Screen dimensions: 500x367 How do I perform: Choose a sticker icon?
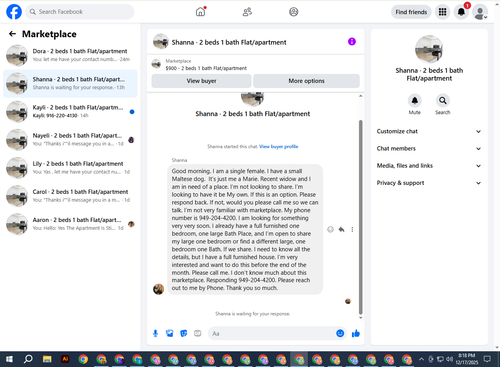184,333
